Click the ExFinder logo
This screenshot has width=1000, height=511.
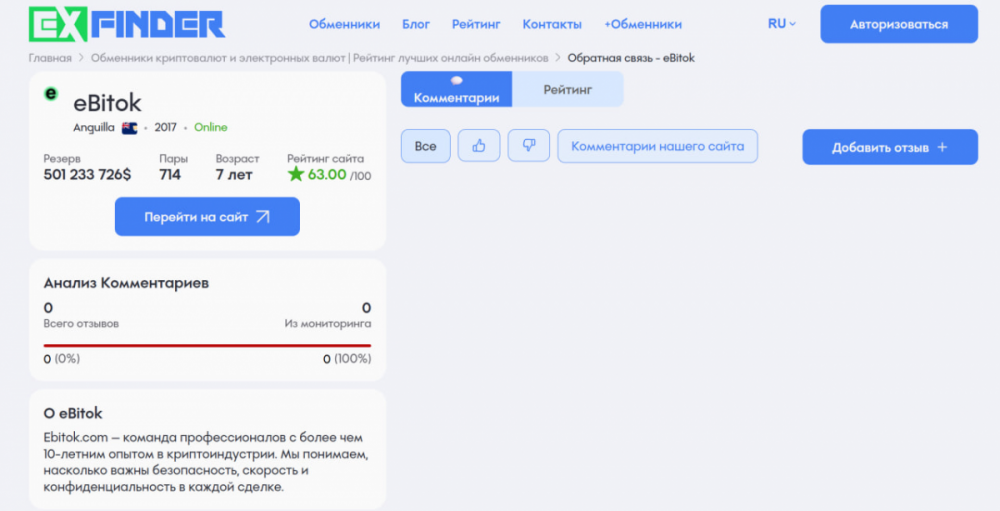(127, 24)
